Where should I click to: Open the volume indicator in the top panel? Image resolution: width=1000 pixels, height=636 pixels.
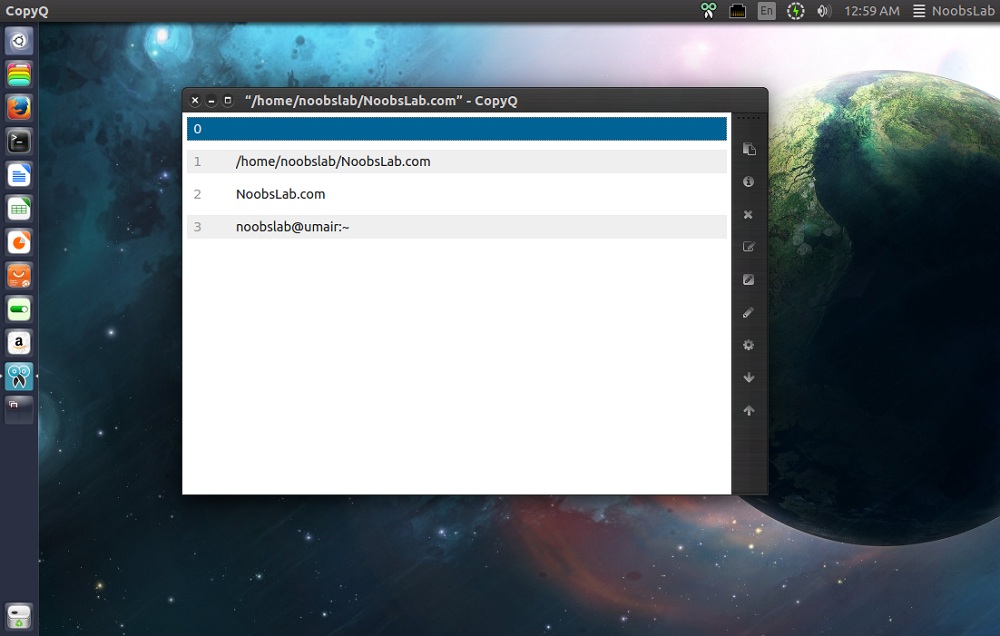tap(823, 11)
